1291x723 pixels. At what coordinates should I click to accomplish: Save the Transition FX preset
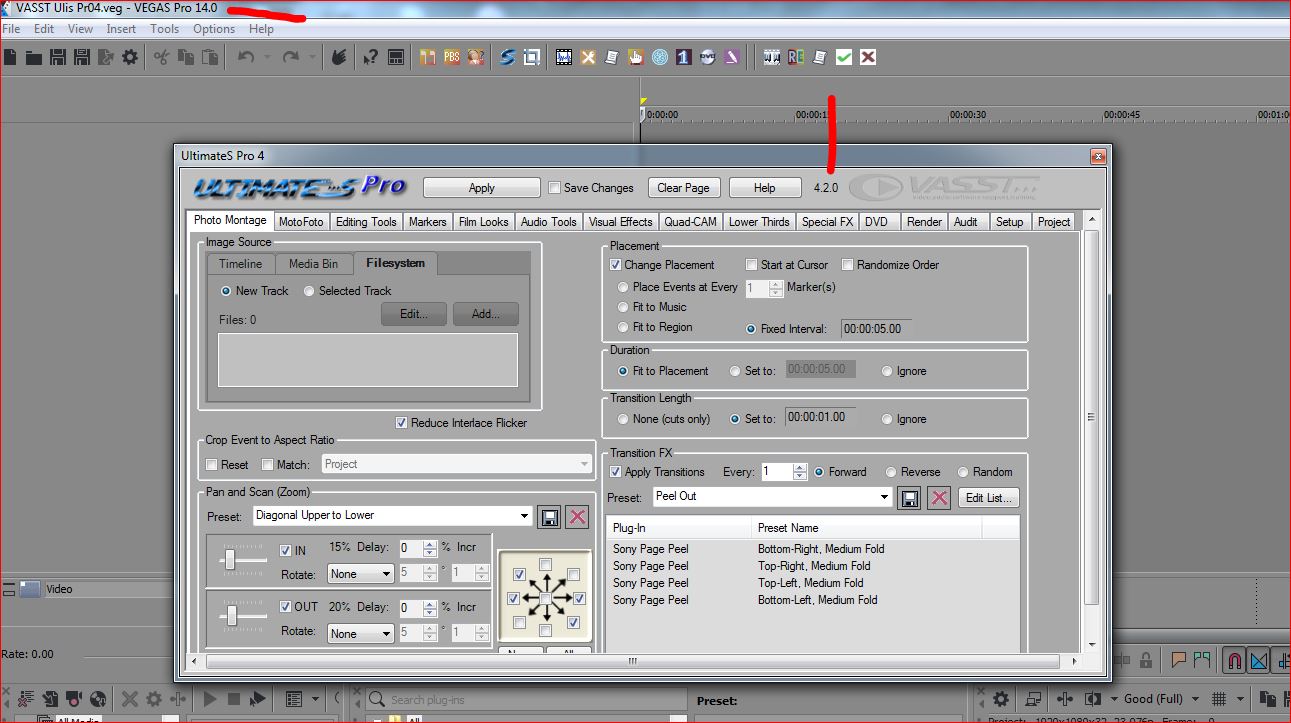[x=909, y=498]
